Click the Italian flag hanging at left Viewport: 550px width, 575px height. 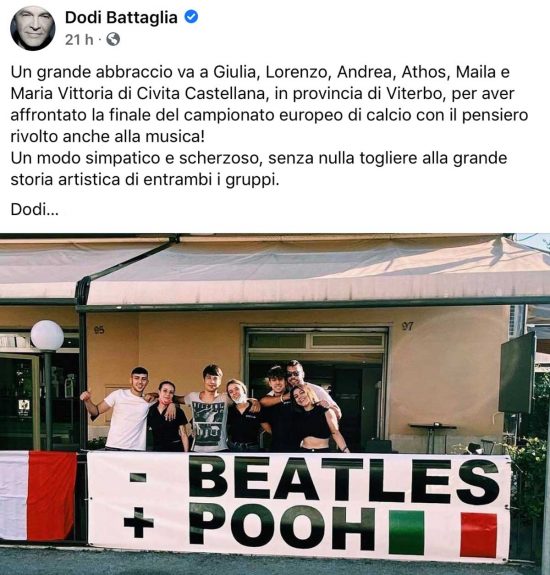pos(38,496)
